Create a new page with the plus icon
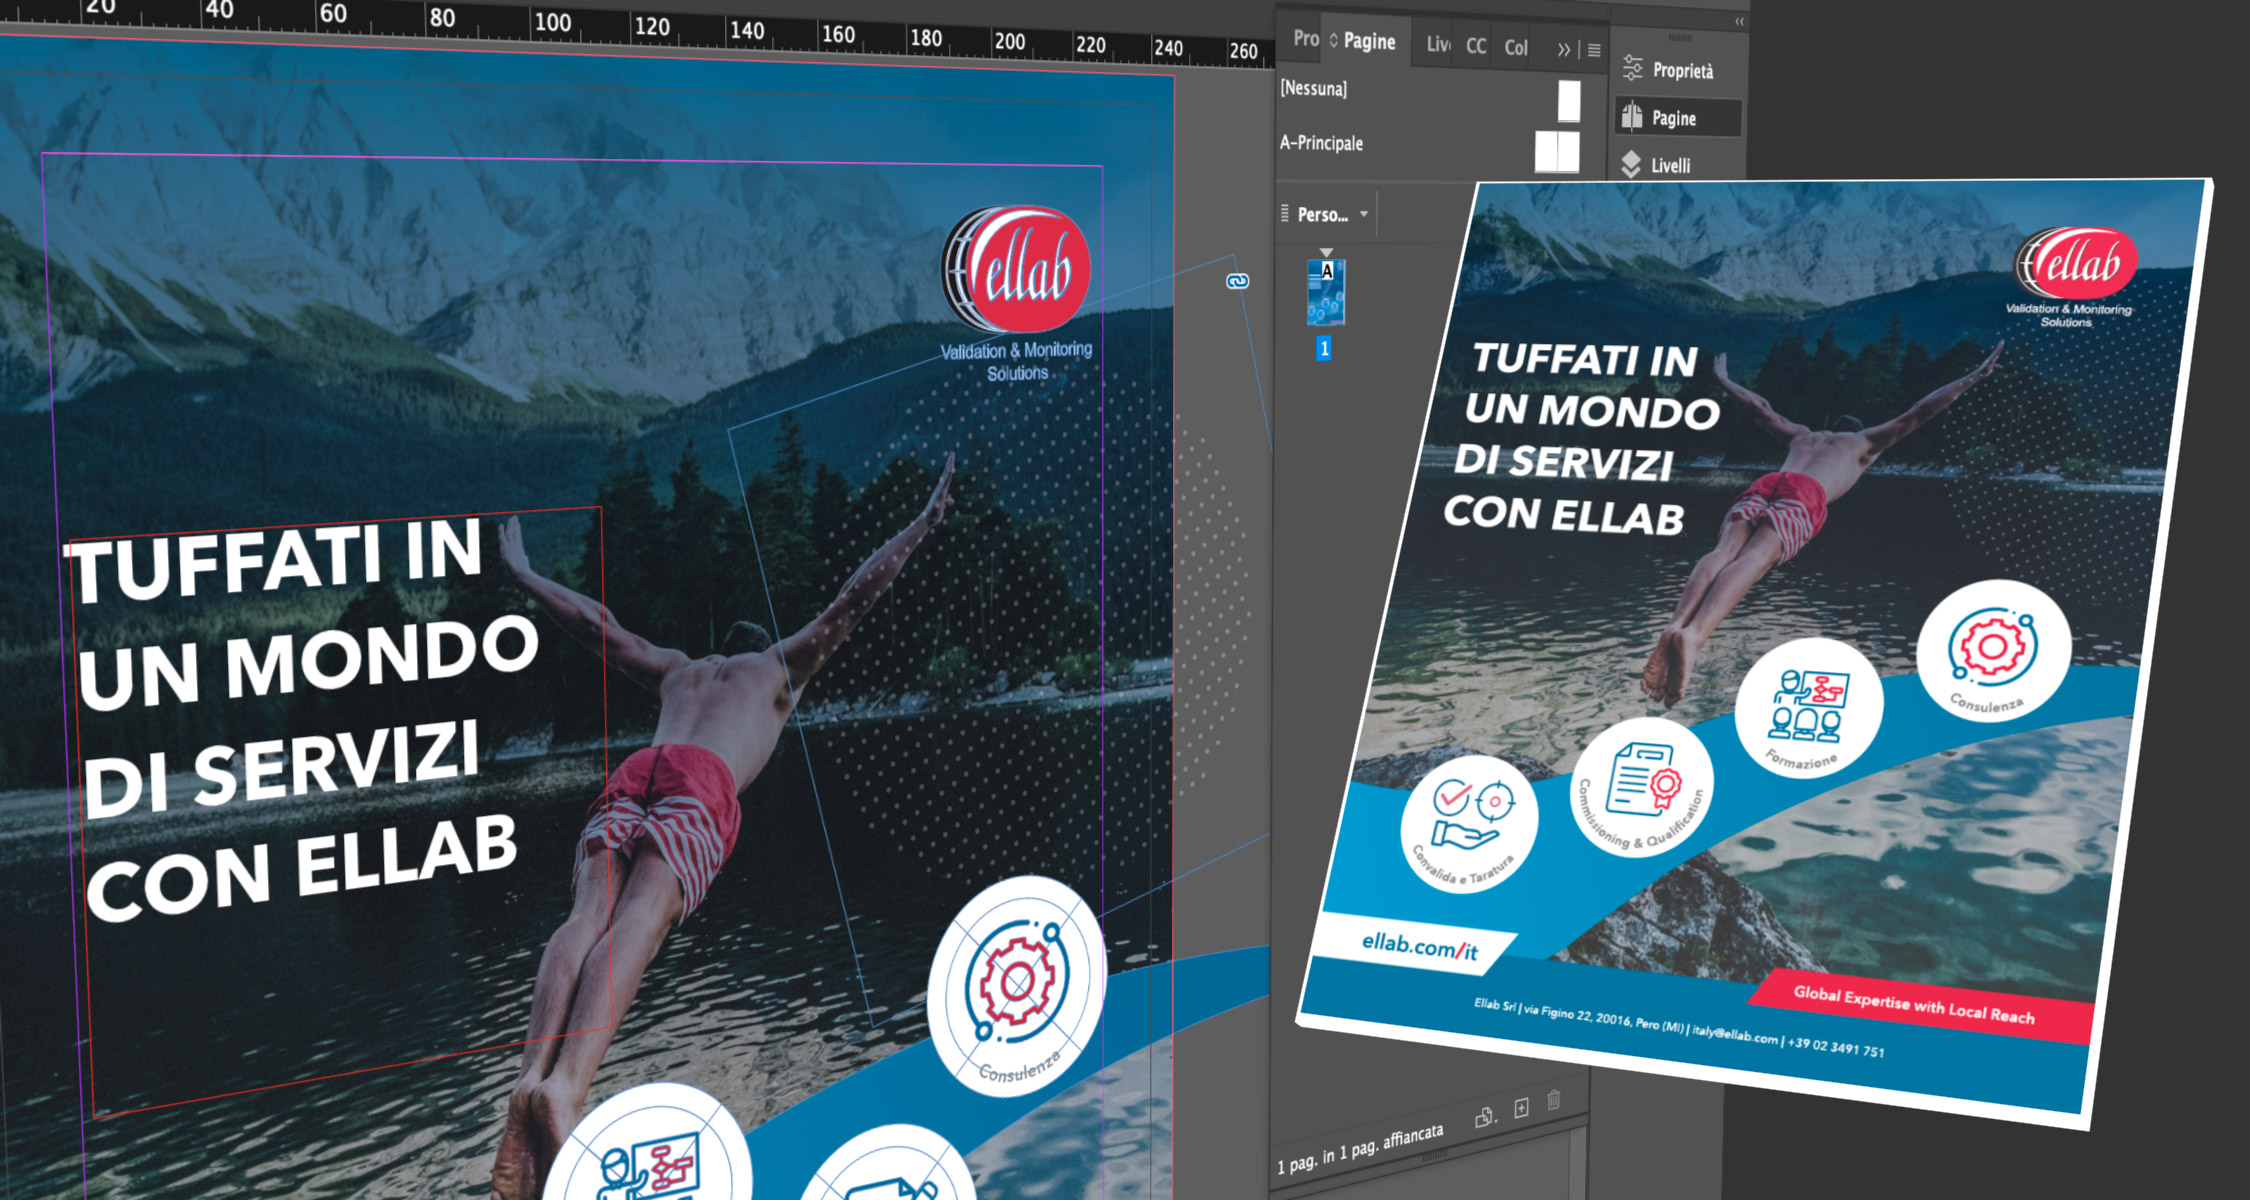The width and height of the screenshot is (2250, 1200). [x=1521, y=1108]
